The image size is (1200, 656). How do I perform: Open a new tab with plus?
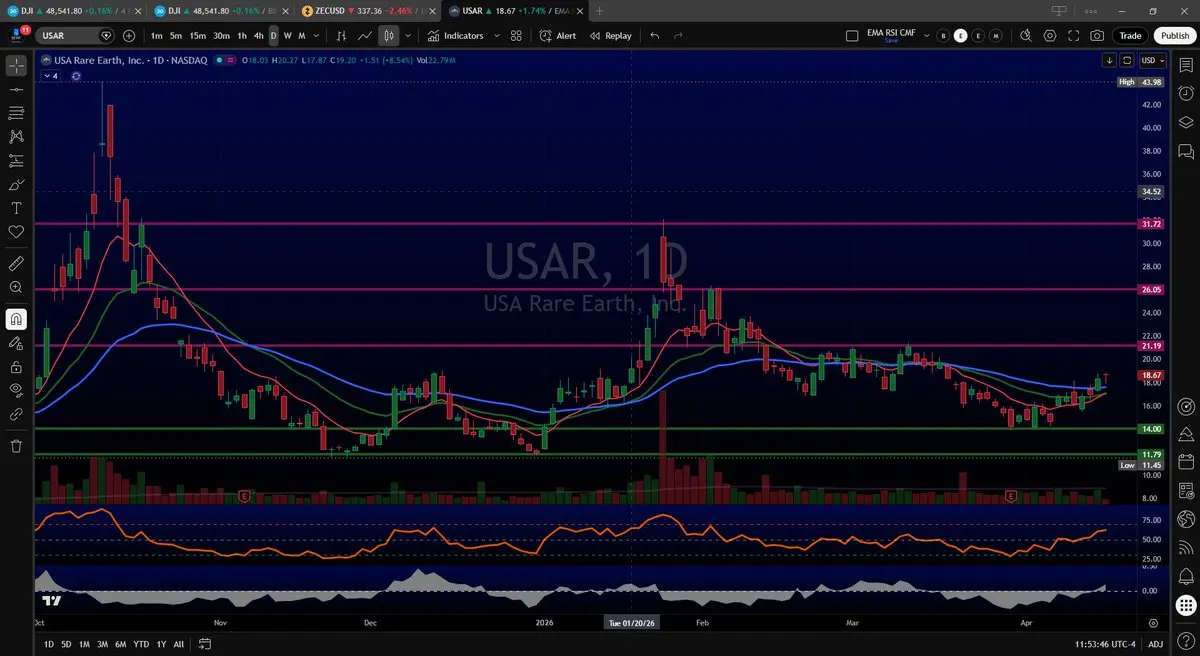(599, 10)
